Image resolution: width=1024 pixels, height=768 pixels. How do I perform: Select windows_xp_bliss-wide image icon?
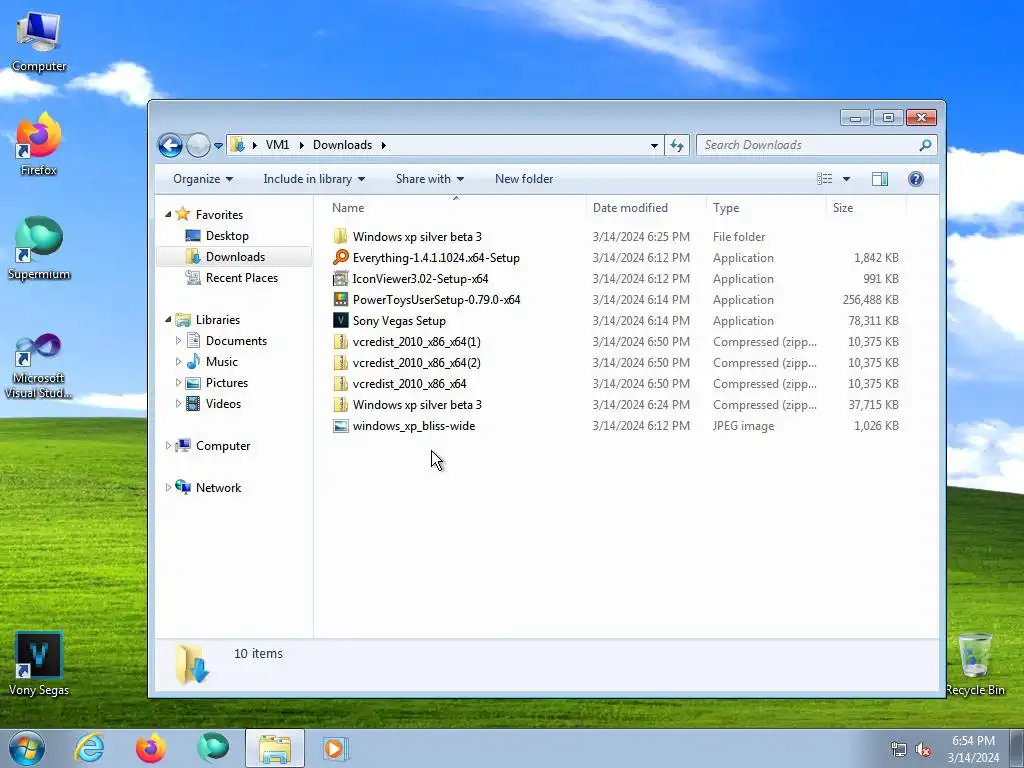[340, 425]
